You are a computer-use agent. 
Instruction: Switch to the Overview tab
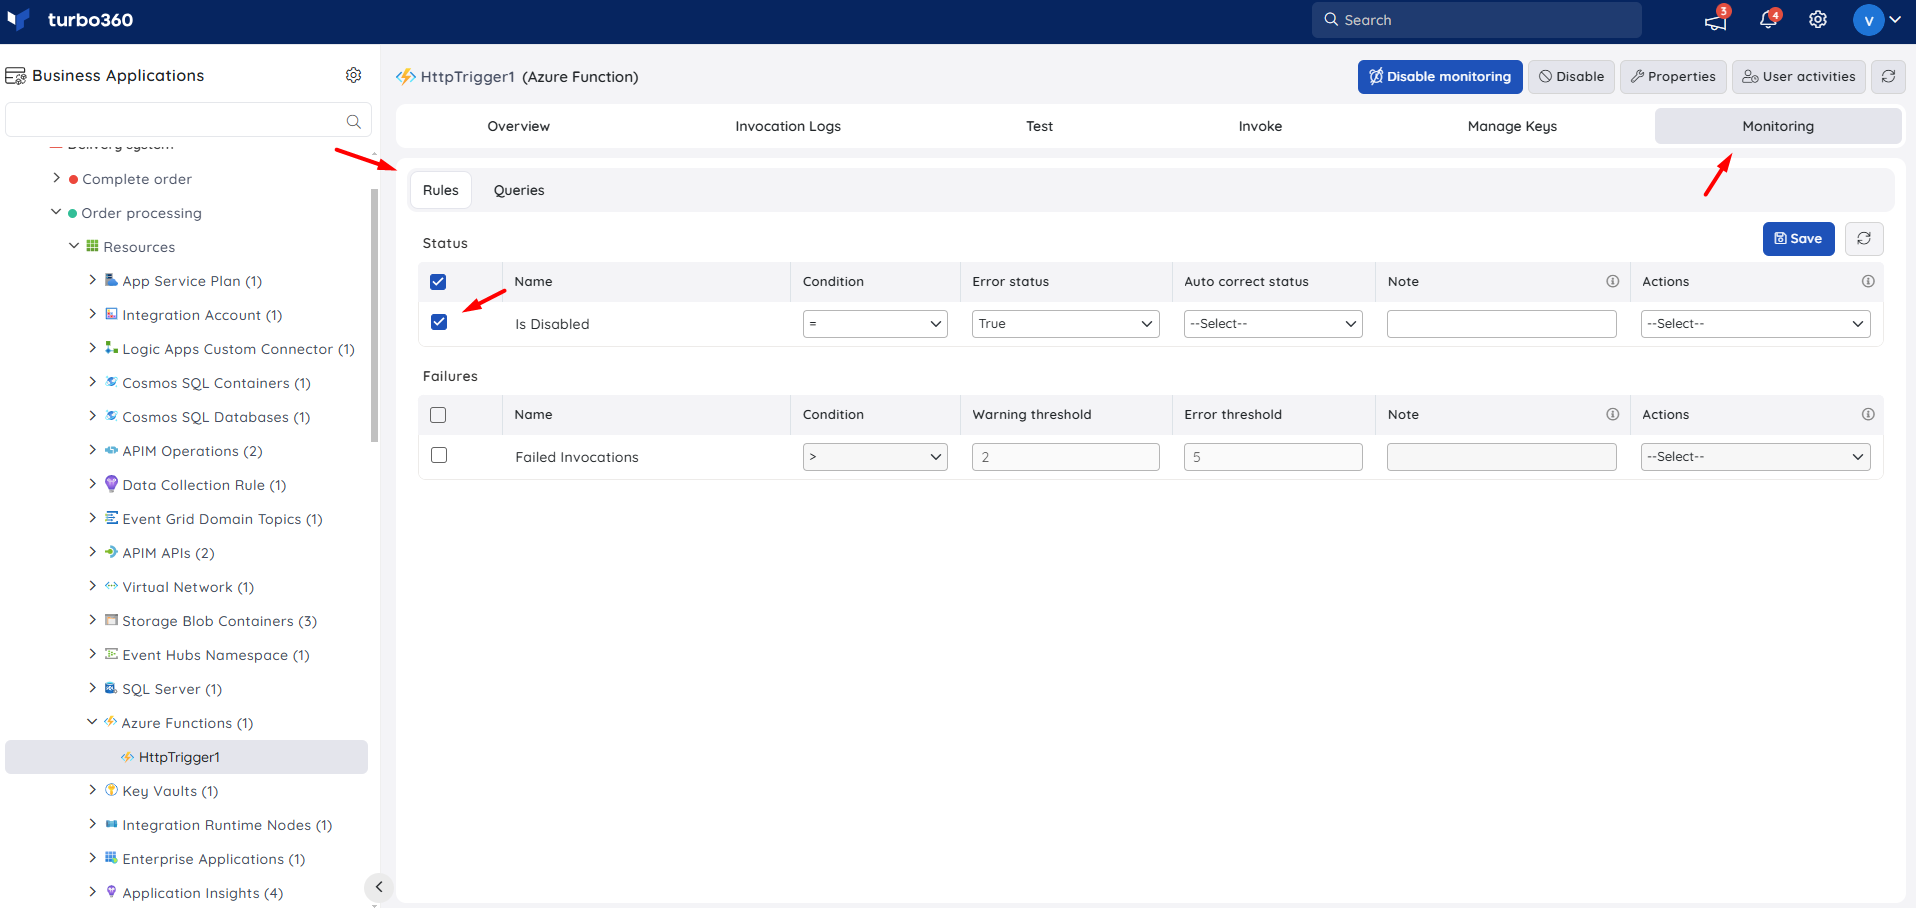coord(519,126)
